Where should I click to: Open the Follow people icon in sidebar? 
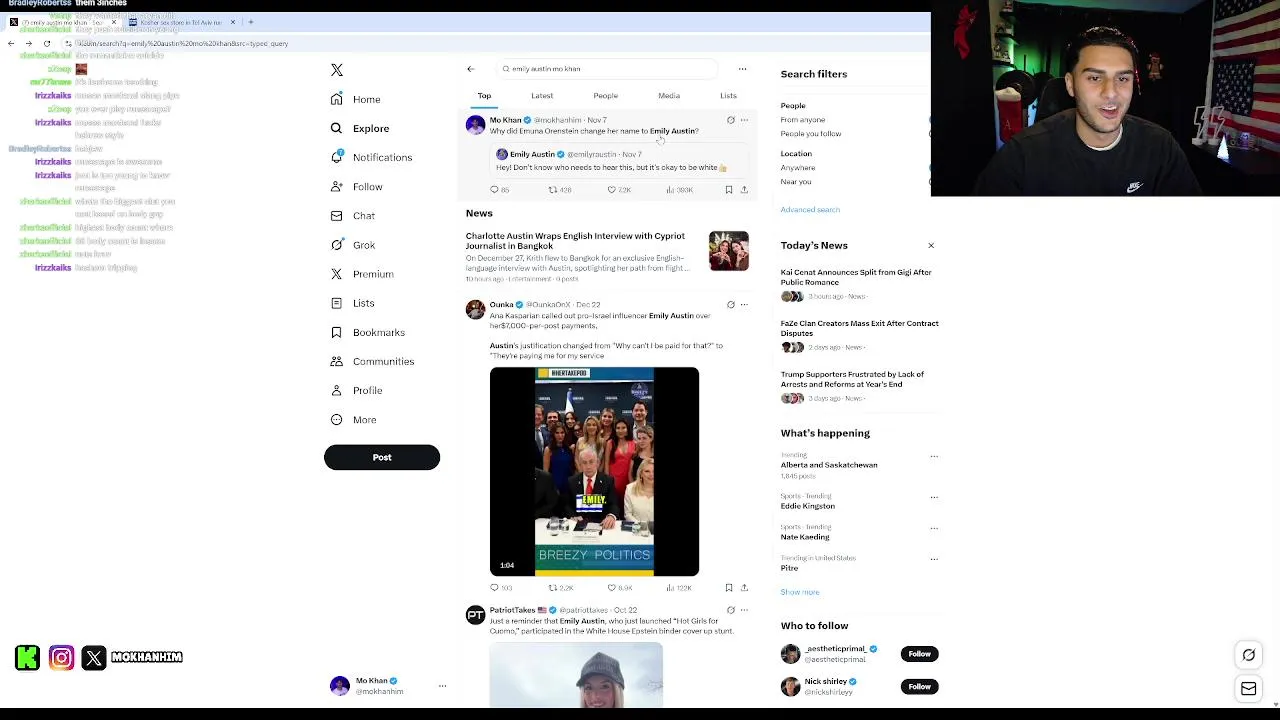[x=337, y=187]
